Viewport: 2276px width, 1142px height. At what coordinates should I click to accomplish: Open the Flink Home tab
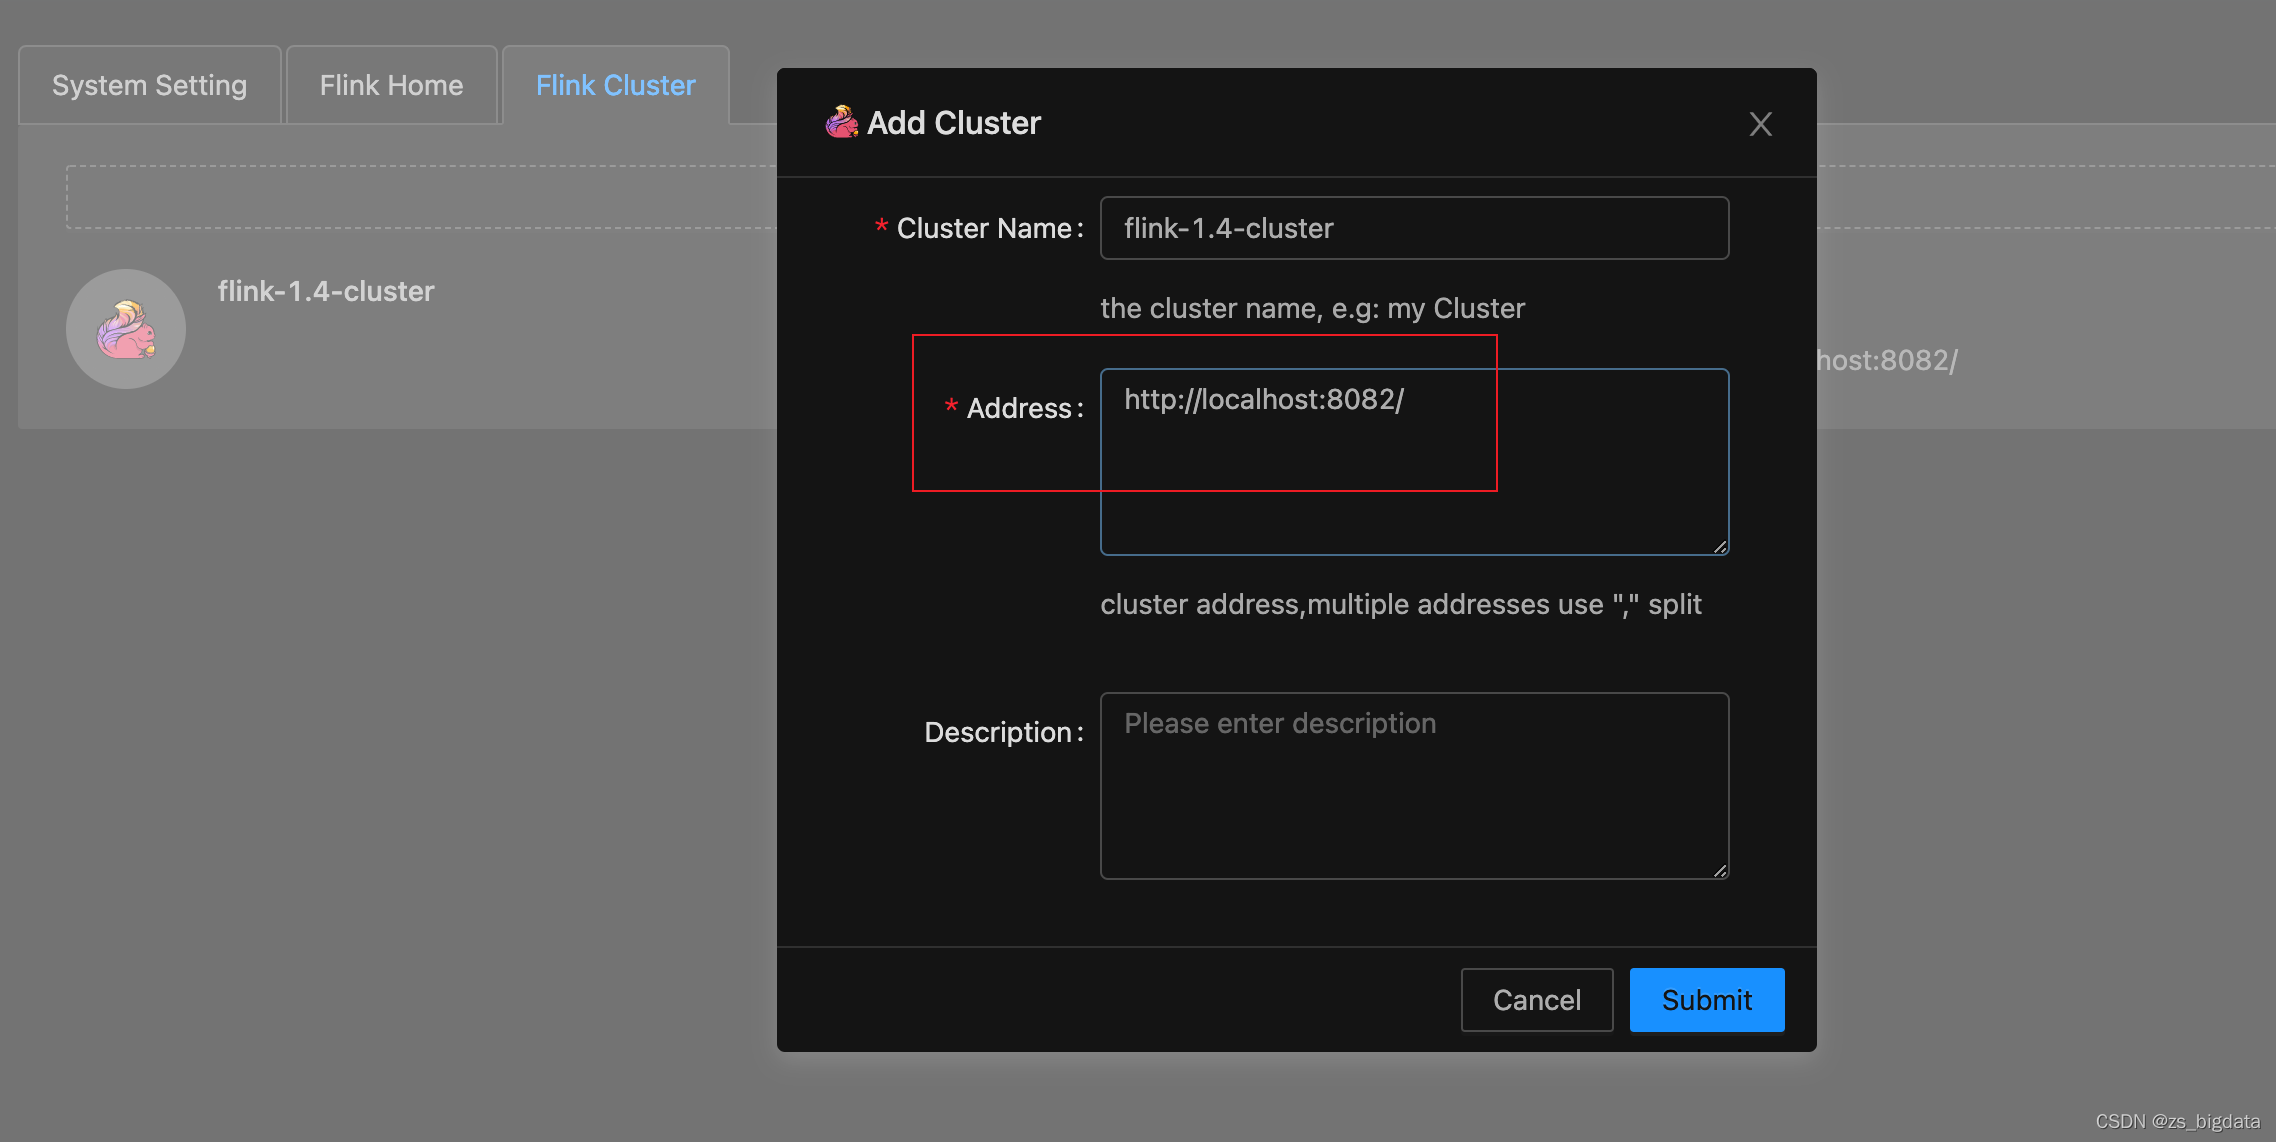click(391, 85)
